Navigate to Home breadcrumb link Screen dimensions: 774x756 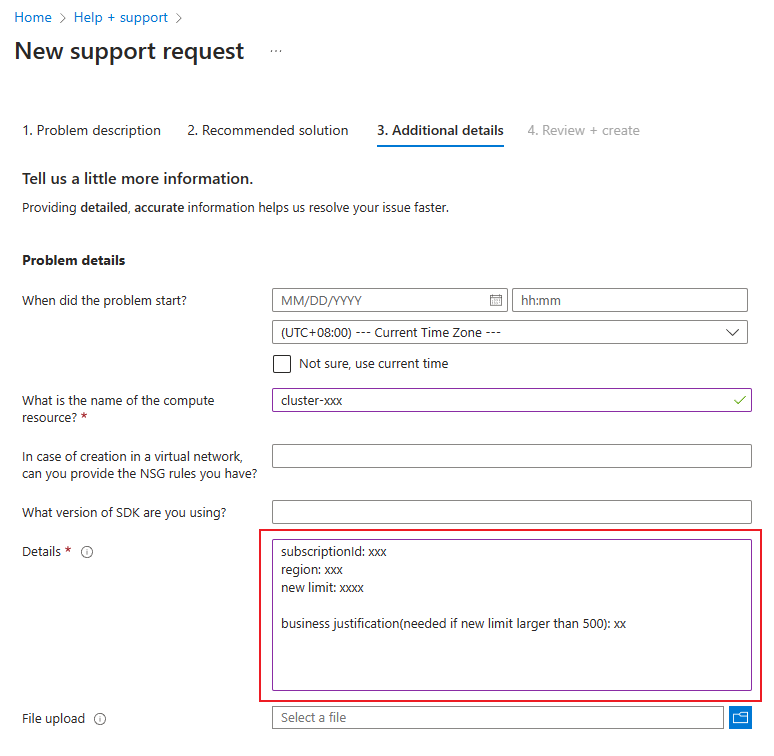[33, 18]
